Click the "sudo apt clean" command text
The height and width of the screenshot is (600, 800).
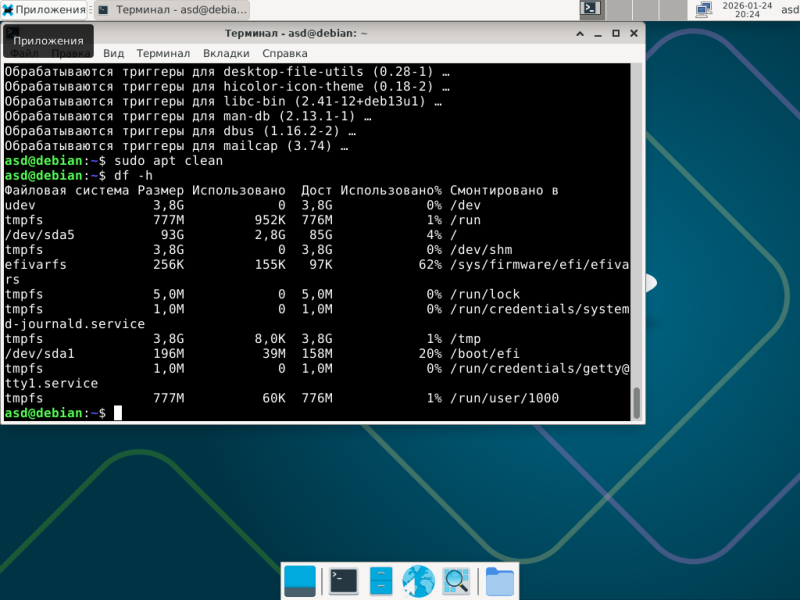tap(168, 161)
